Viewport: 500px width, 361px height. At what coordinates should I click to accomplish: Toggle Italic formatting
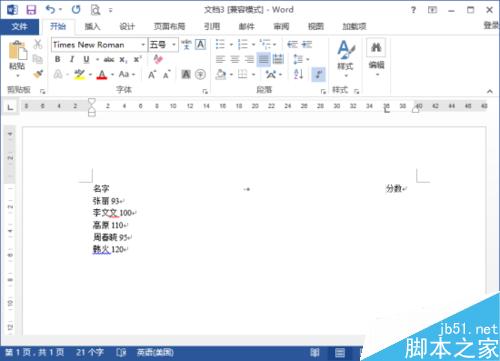(x=72, y=59)
